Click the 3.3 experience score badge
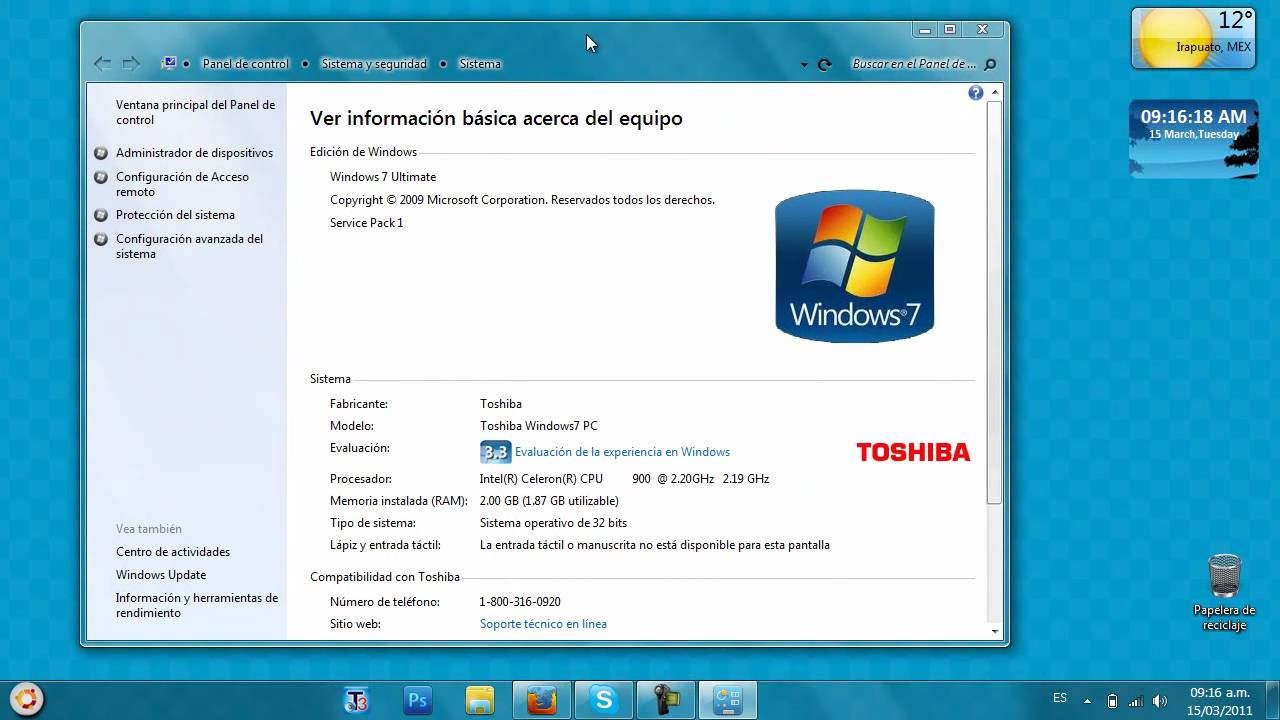The width and height of the screenshot is (1280, 720). point(495,452)
